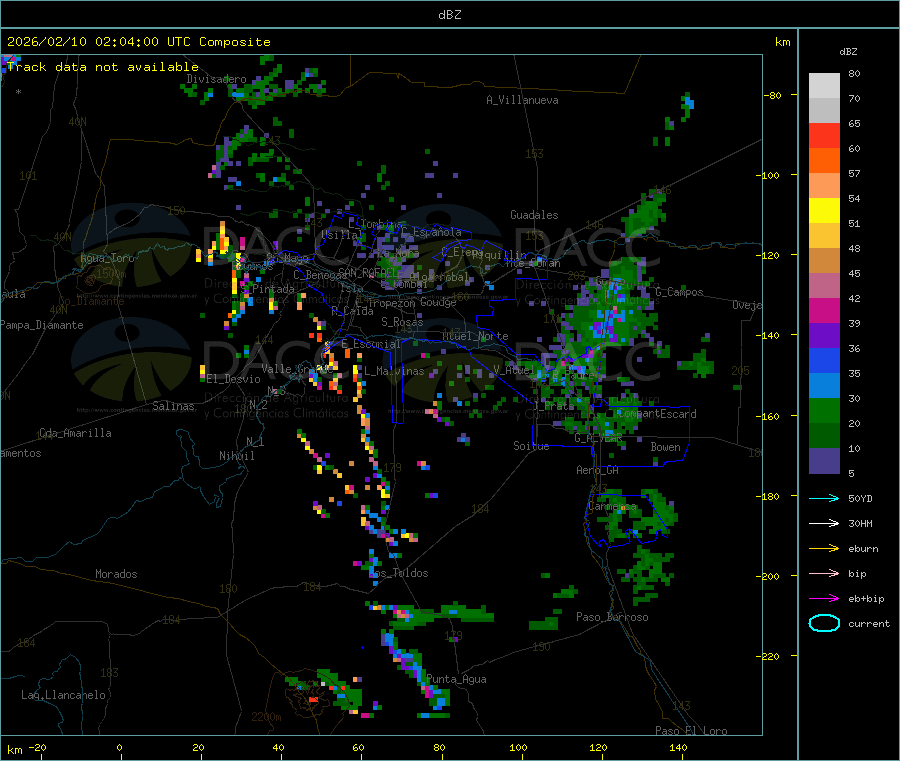Click the 'Bowen' map label
Screen dimensions: 900x761
[x=666, y=447]
